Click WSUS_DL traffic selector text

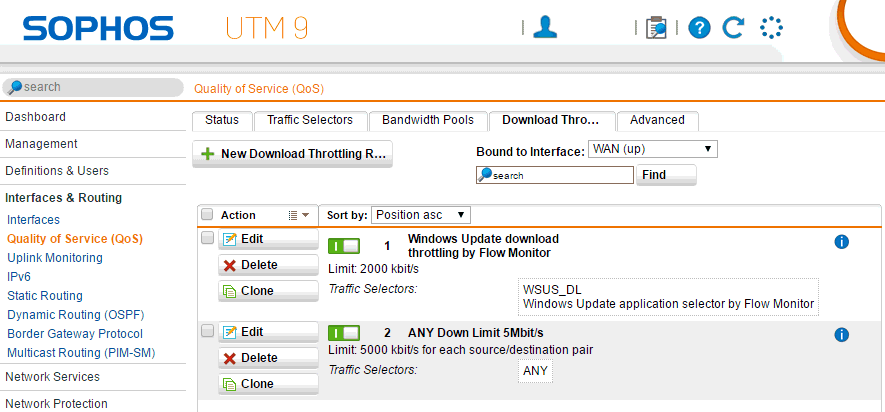(552, 291)
